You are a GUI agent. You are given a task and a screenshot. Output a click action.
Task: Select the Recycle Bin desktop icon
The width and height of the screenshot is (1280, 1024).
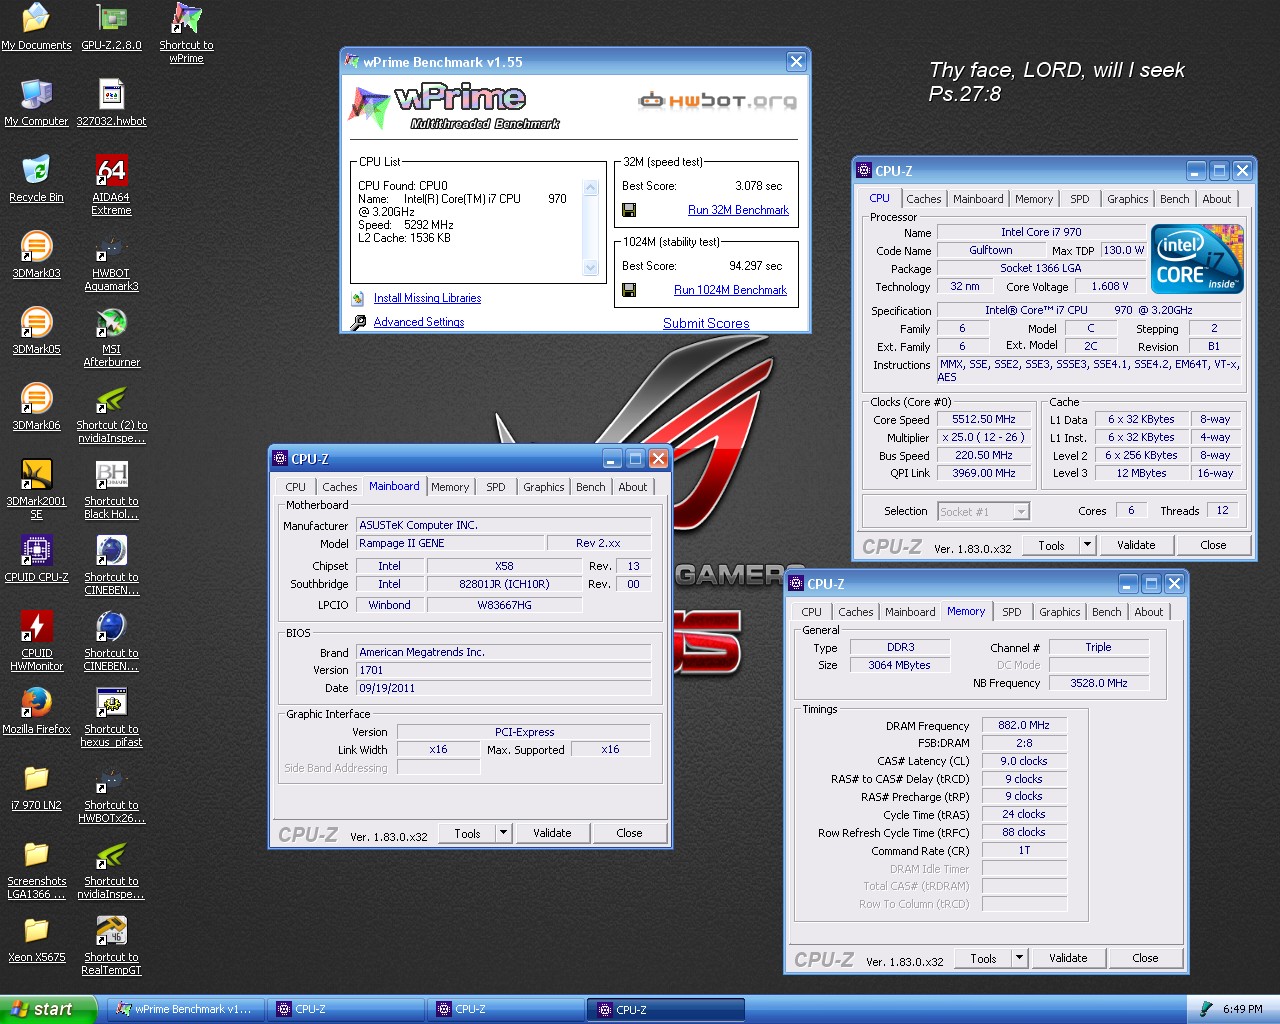(x=36, y=179)
